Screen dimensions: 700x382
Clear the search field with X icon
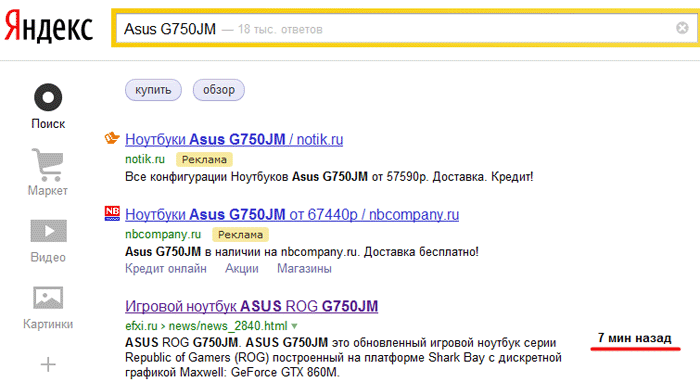click(682, 28)
